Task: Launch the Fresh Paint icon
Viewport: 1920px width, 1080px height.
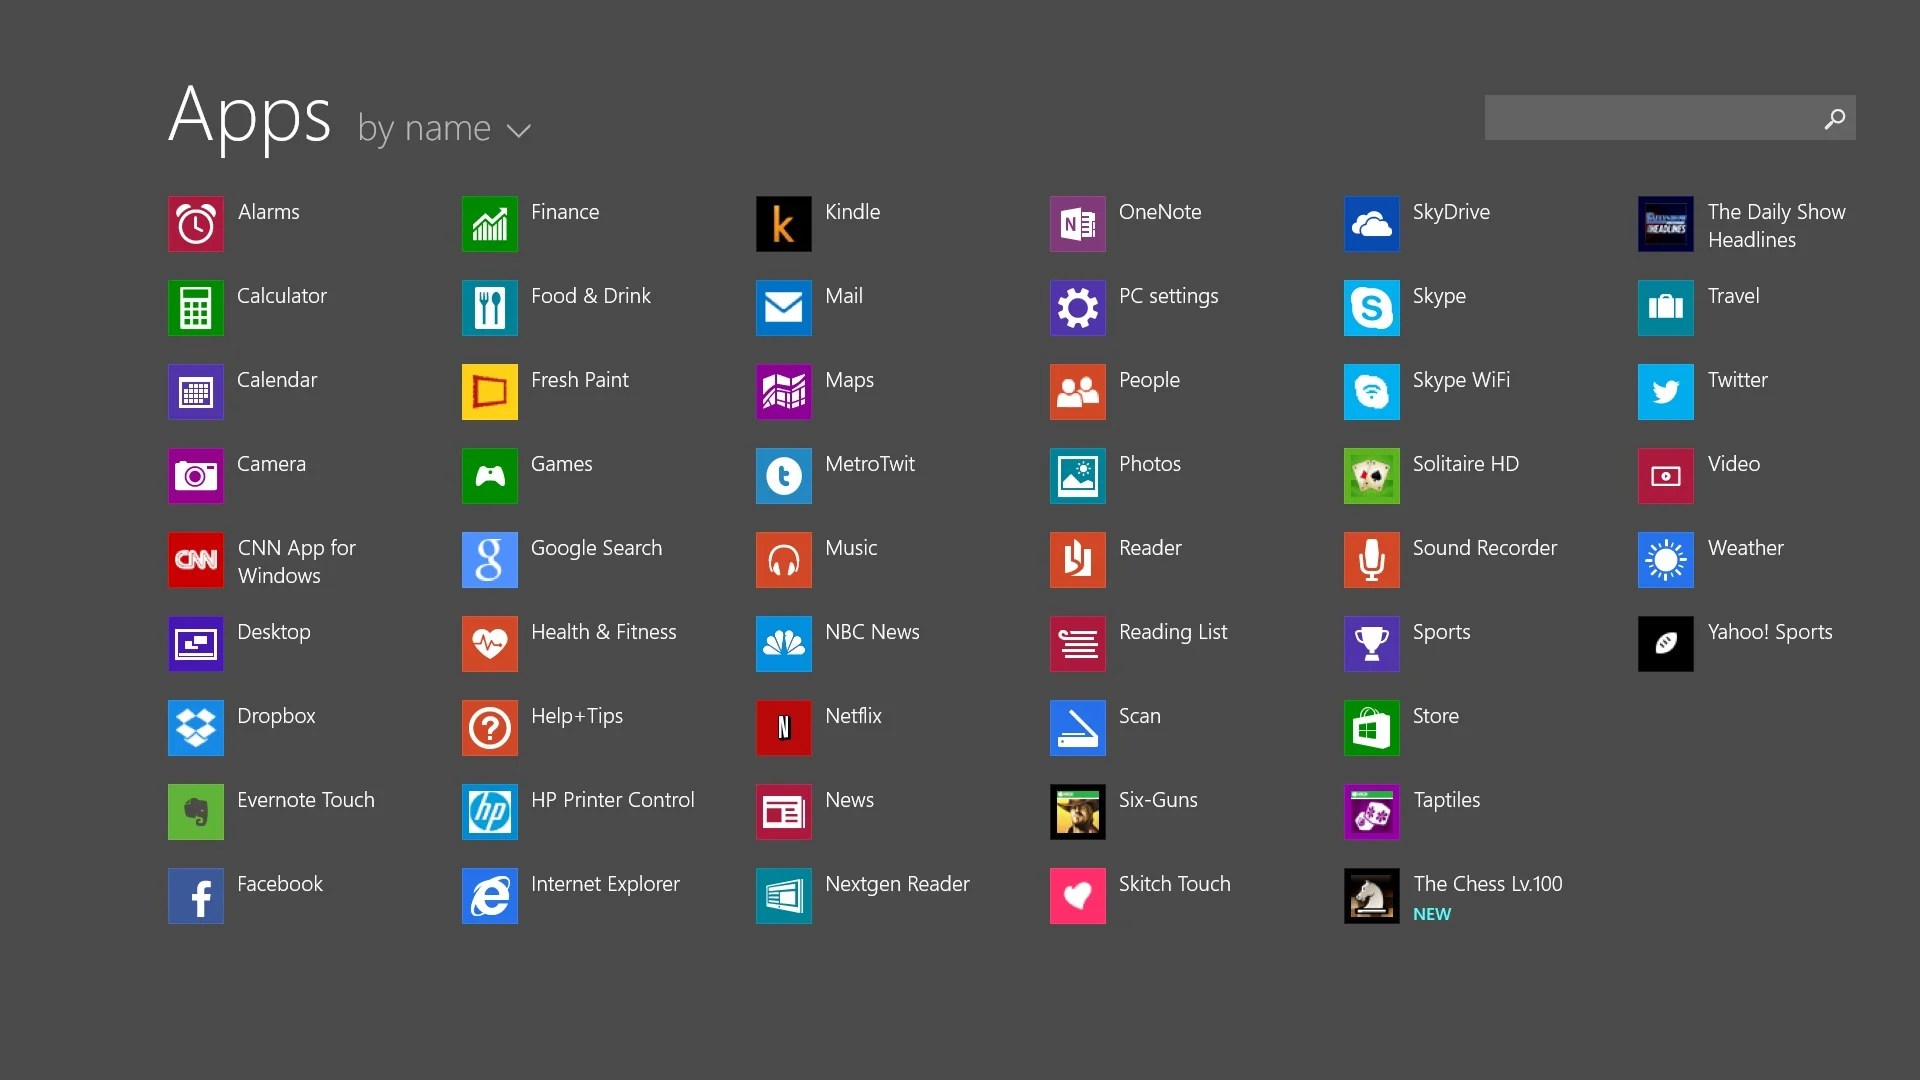Action: coord(490,392)
